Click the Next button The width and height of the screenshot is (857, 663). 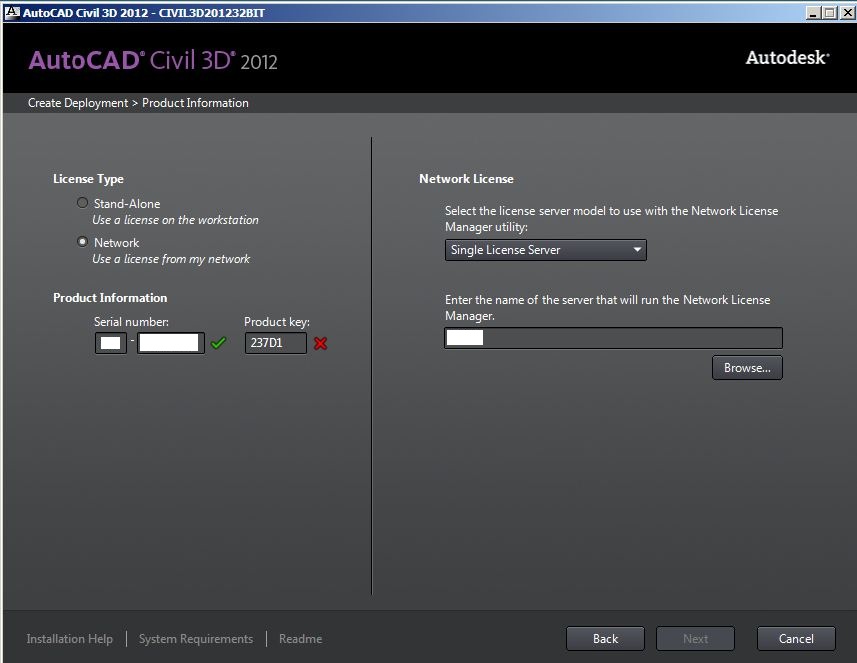pos(695,638)
